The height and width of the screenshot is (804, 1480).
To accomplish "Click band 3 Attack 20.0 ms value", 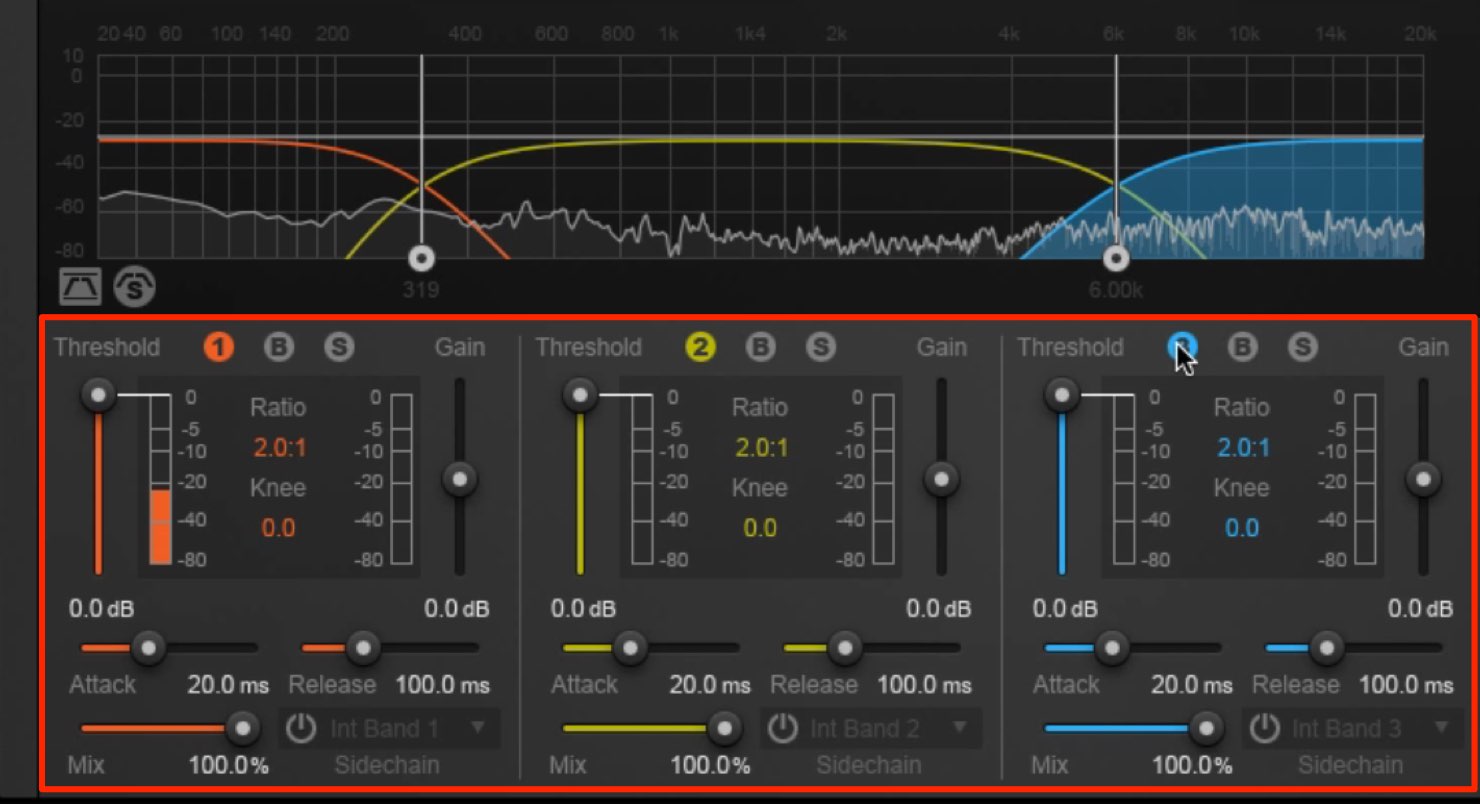I will (x=1192, y=685).
